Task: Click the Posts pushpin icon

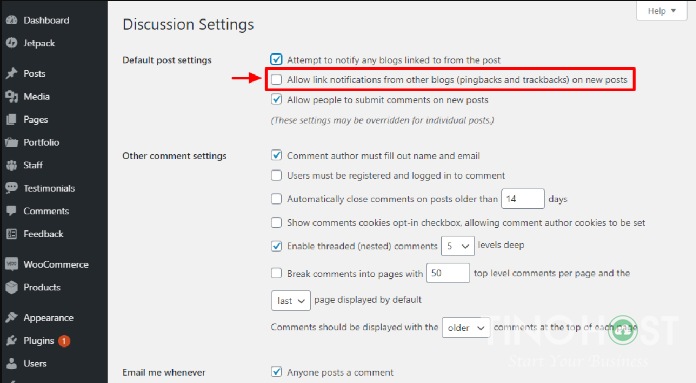Action: point(12,73)
